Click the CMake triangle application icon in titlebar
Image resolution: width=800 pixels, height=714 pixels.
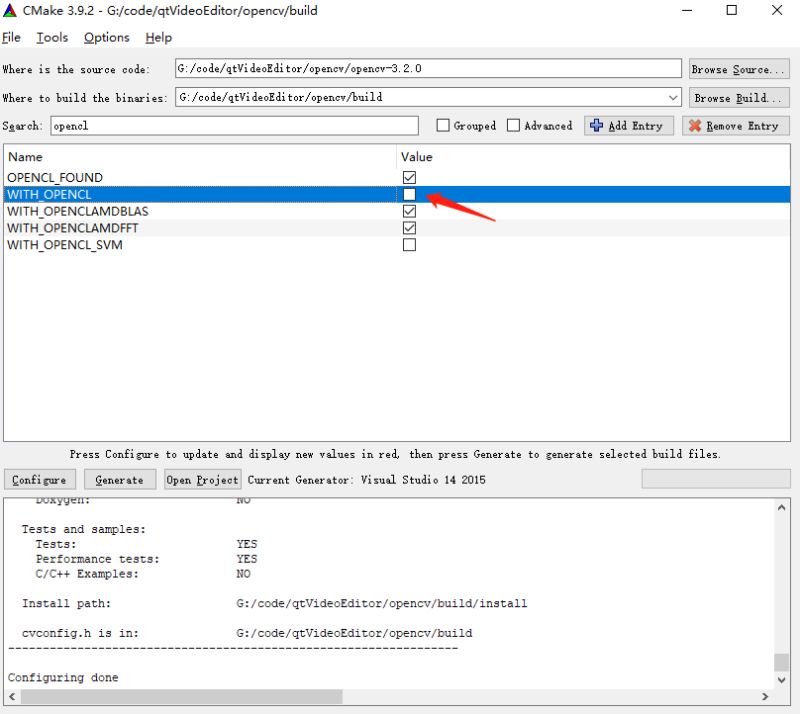(12, 10)
